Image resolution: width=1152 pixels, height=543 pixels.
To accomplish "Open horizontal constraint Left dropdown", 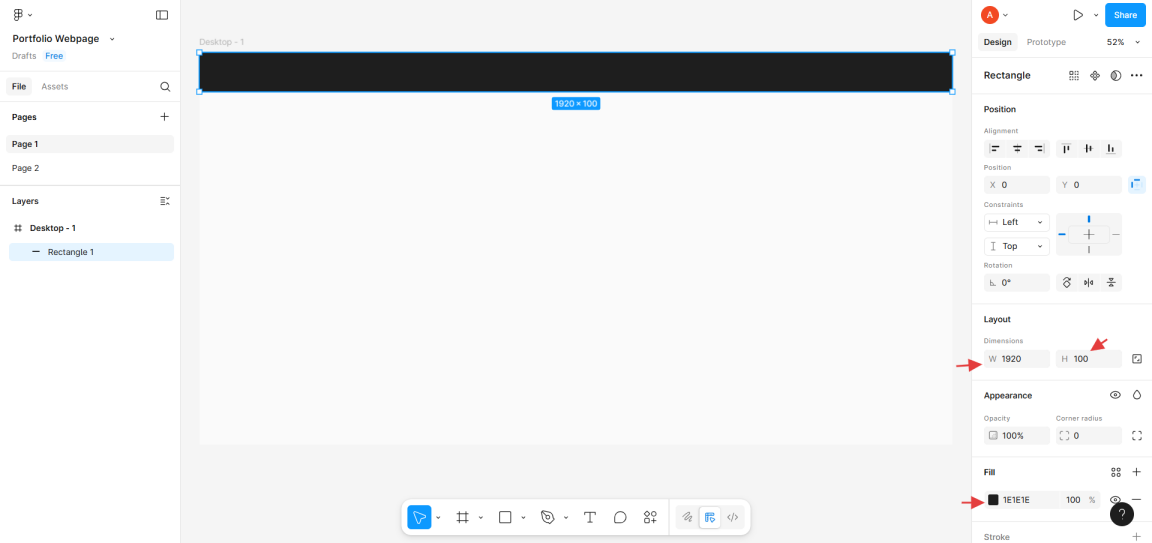I will point(1016,222).
